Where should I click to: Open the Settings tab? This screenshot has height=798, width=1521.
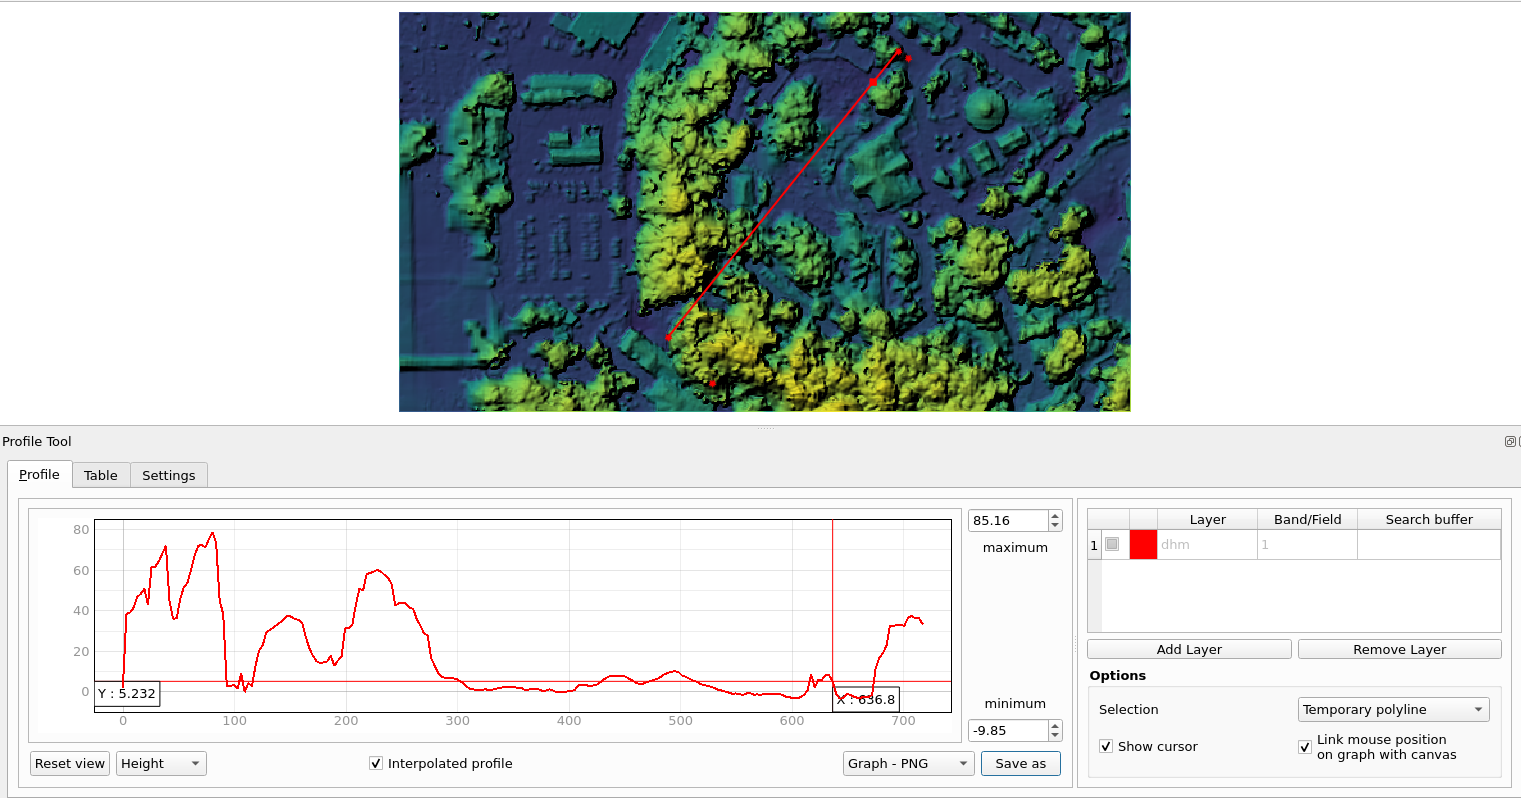pos(168,475)
